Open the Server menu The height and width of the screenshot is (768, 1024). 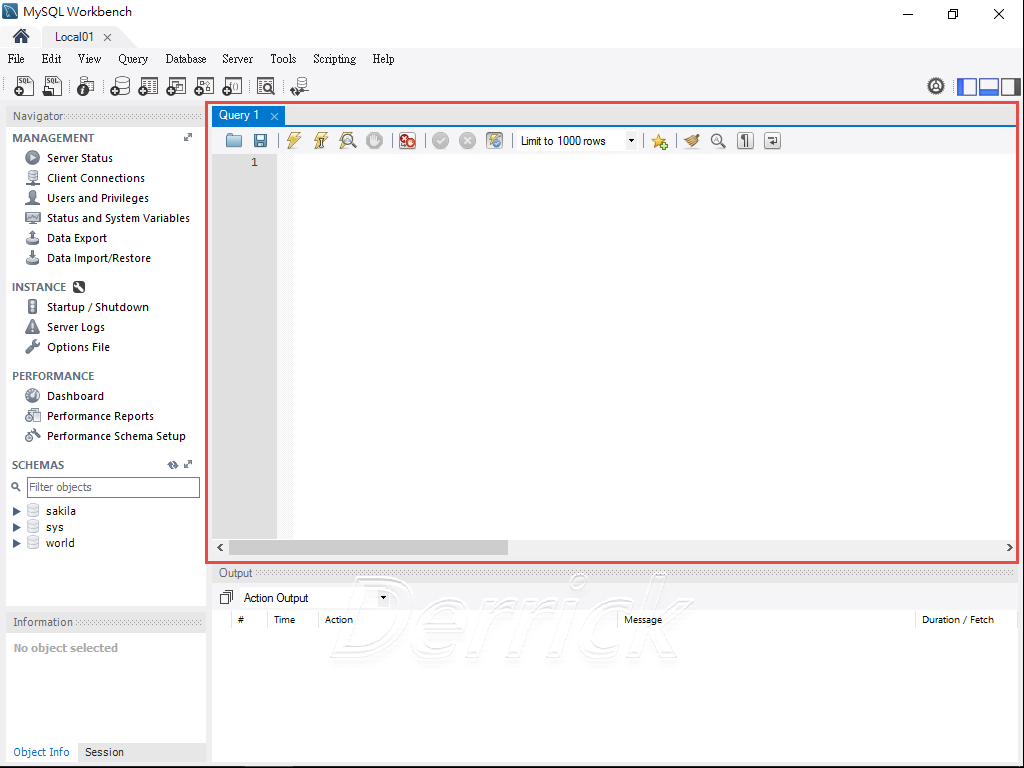coord(237,59)
